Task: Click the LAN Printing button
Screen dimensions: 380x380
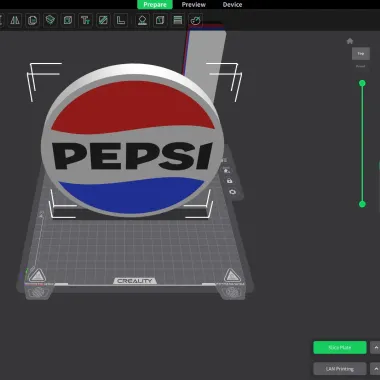Action: click(340, 369)
